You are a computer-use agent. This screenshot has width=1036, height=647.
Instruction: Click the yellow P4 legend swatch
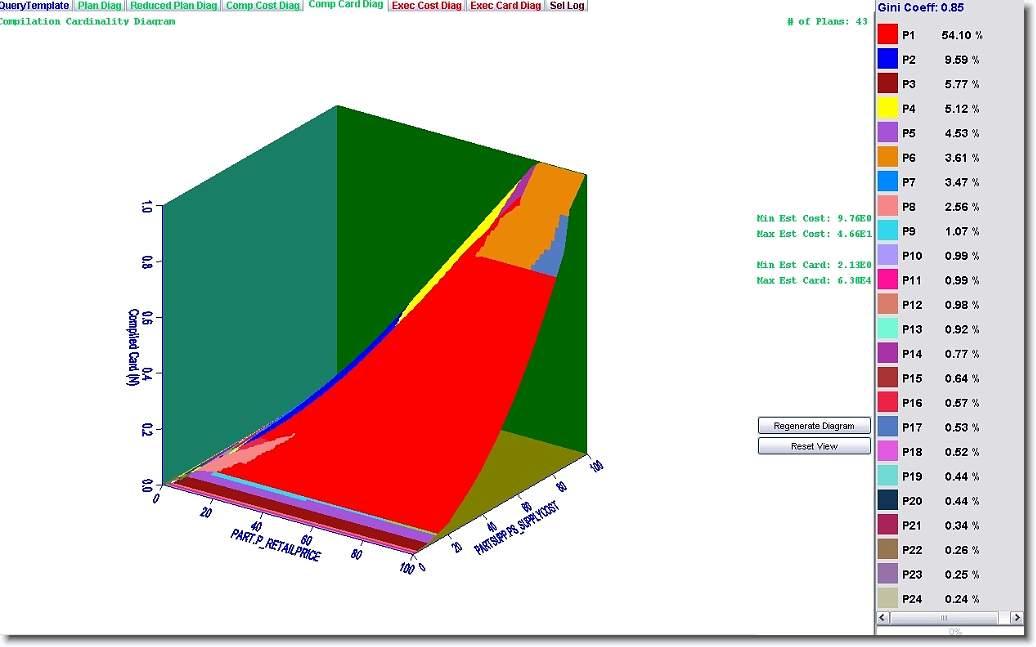[x=887, y=108]
